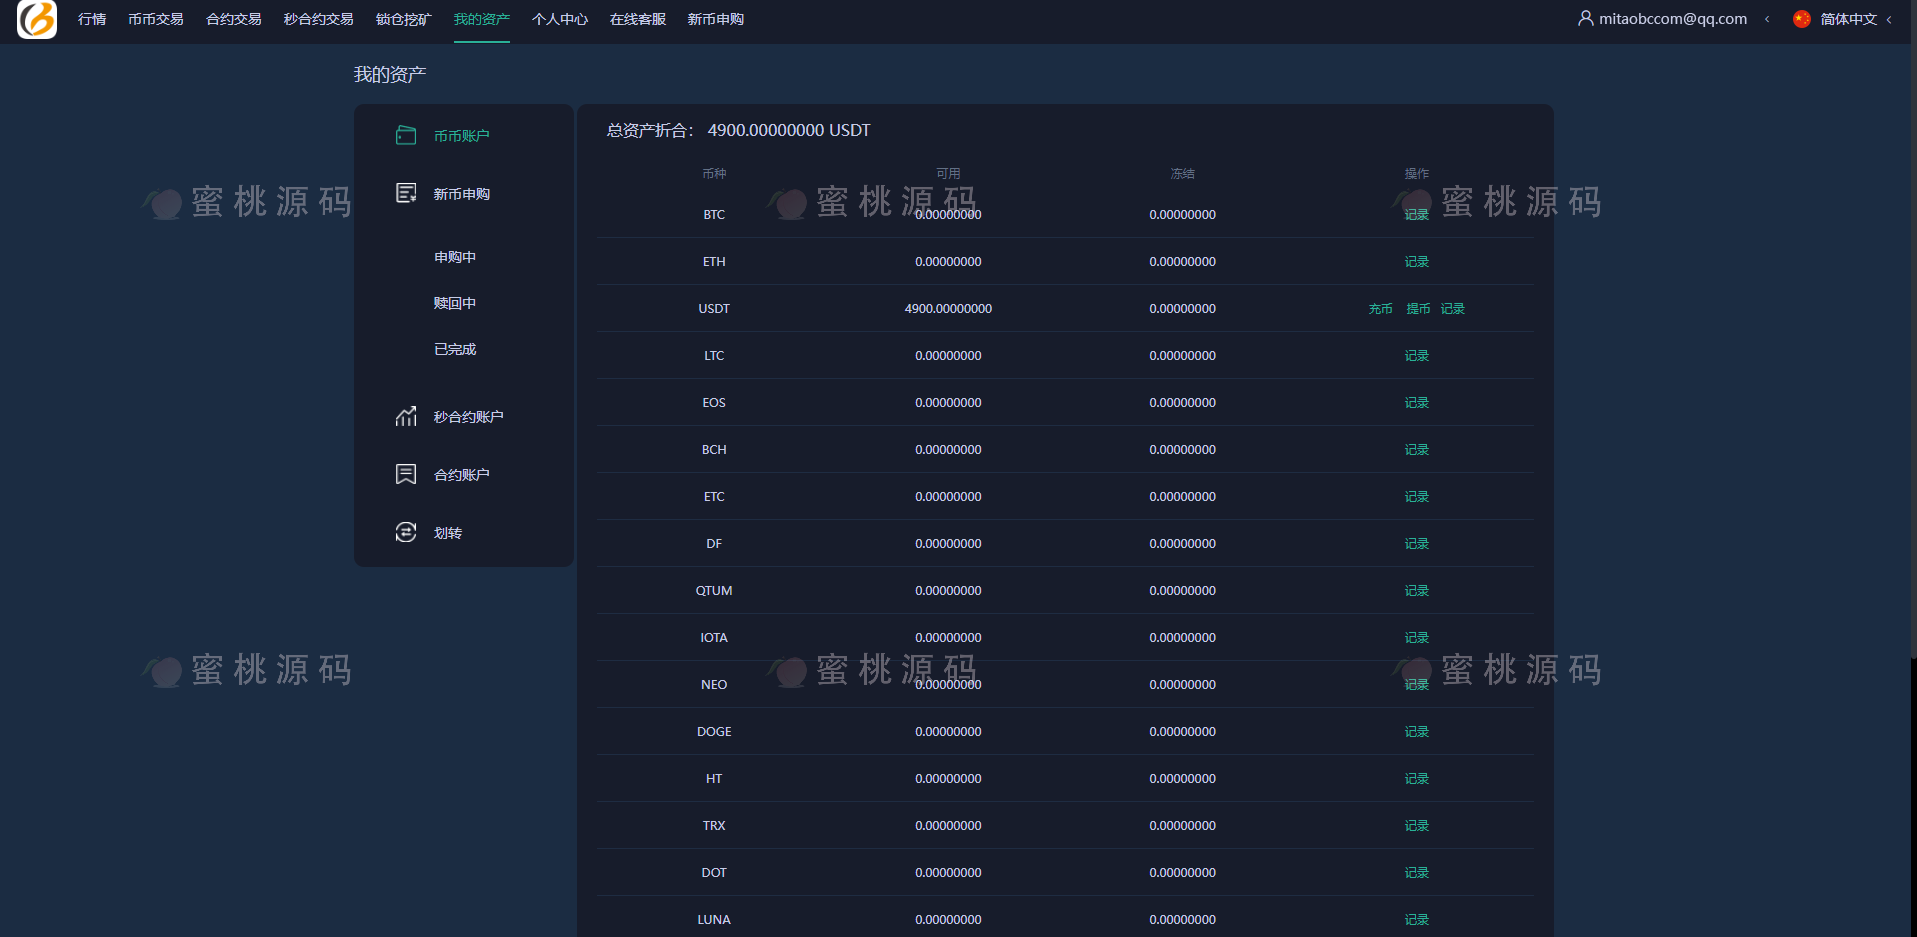This screenshot has height=937, width=1917.
Task: Click 充币 to deposit USDT
Action: (x=1380, y=309)
